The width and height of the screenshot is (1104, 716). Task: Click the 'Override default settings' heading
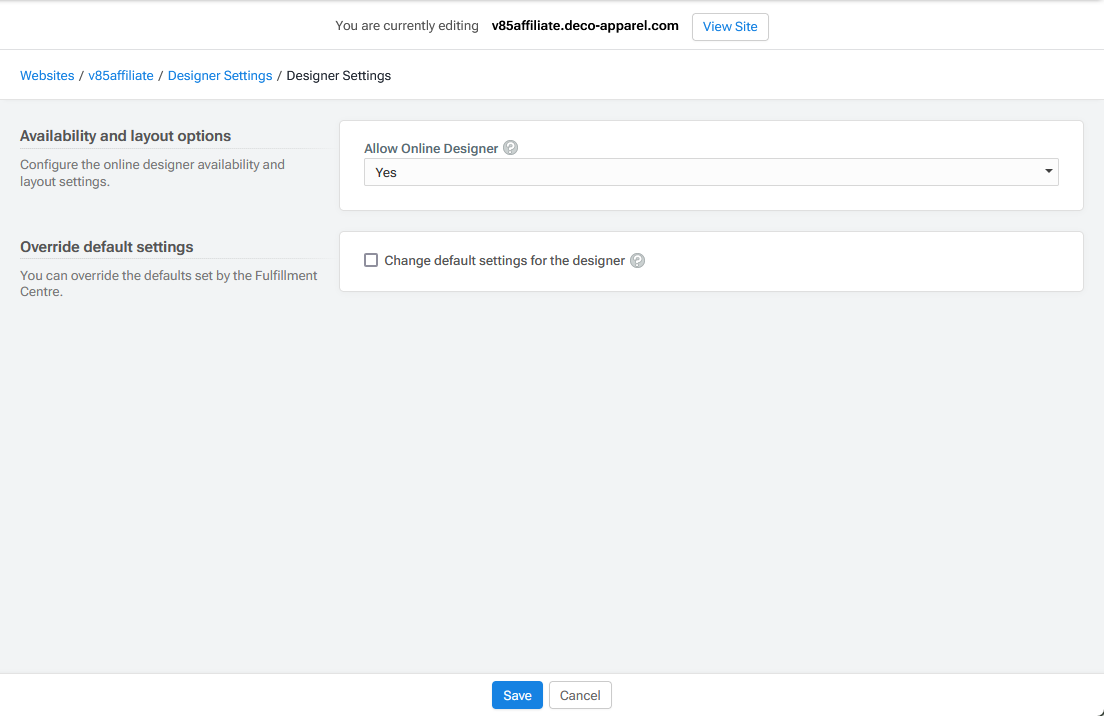[x=107, y=247]
